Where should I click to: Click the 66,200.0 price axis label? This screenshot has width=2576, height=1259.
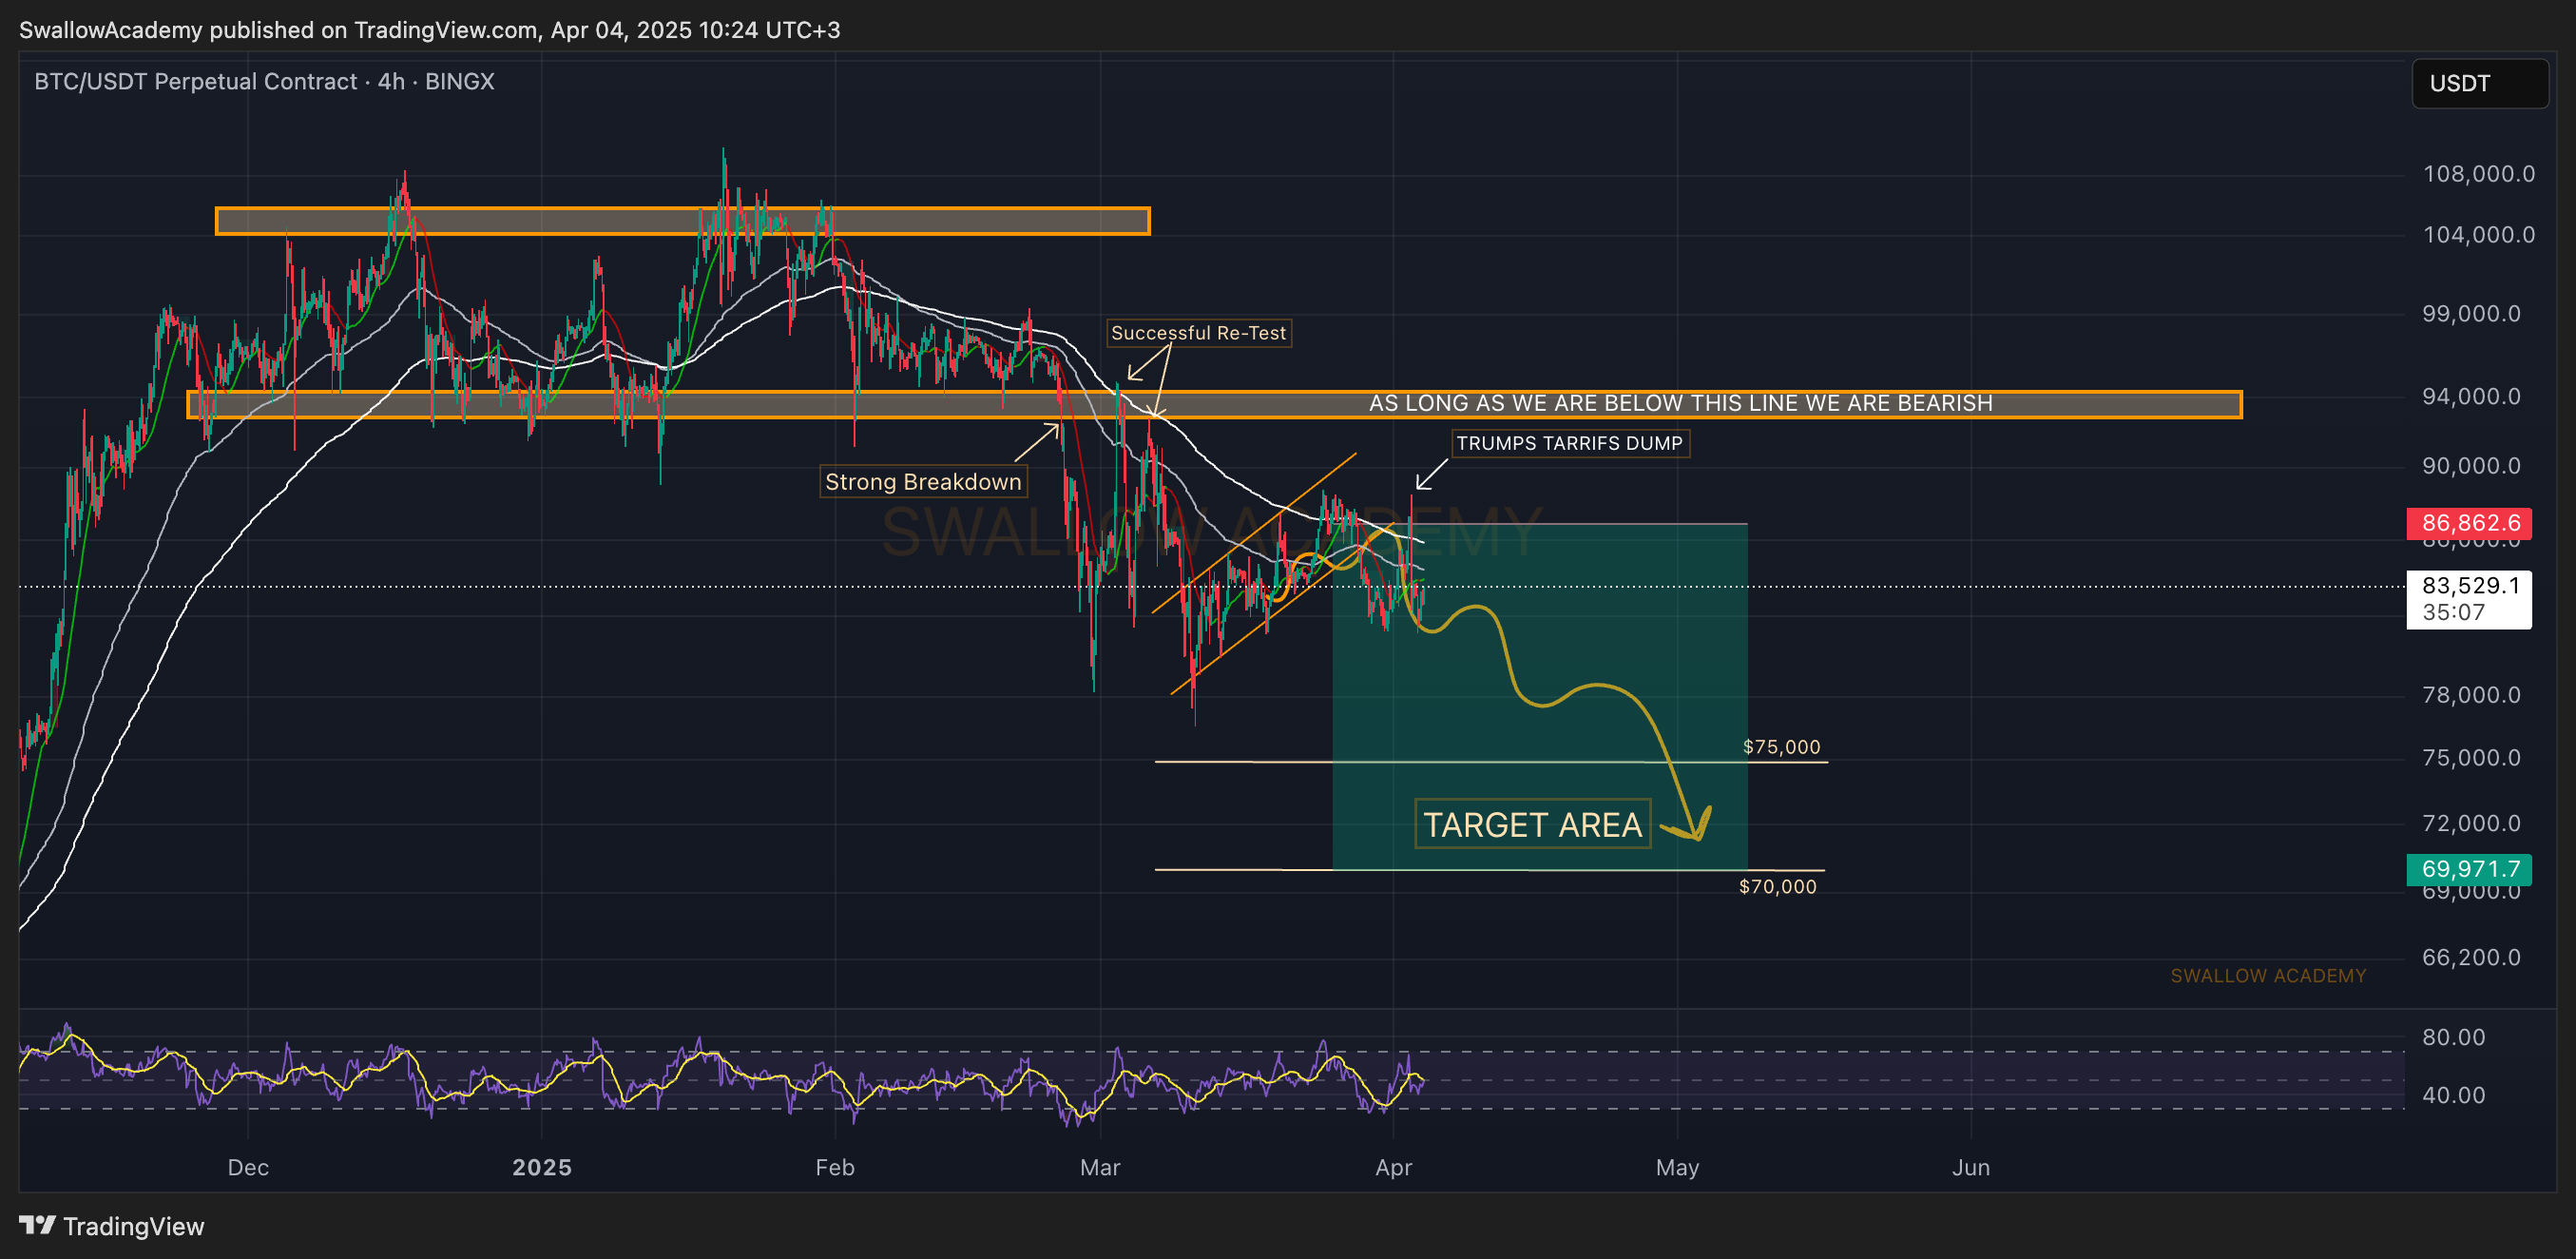2471,958
